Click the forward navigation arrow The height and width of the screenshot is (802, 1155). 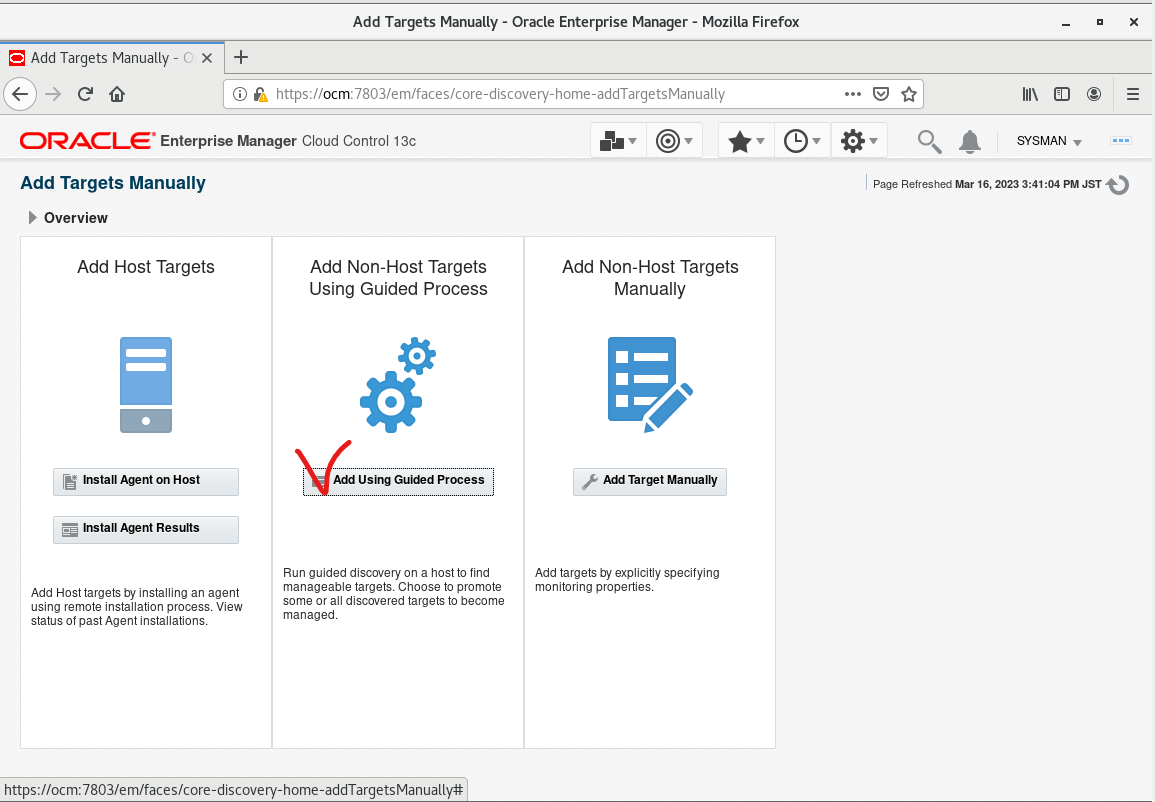click(53, 94)
